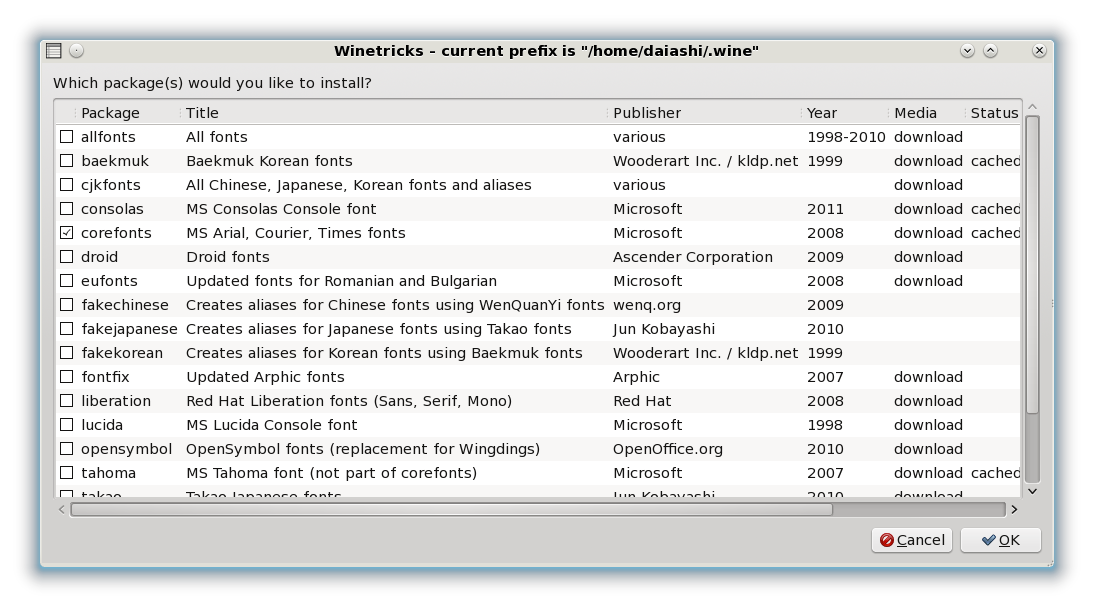This screenshot has height=607, width=1094.
Task: Tick the fontfix checkbox
Action: [66, 377]
